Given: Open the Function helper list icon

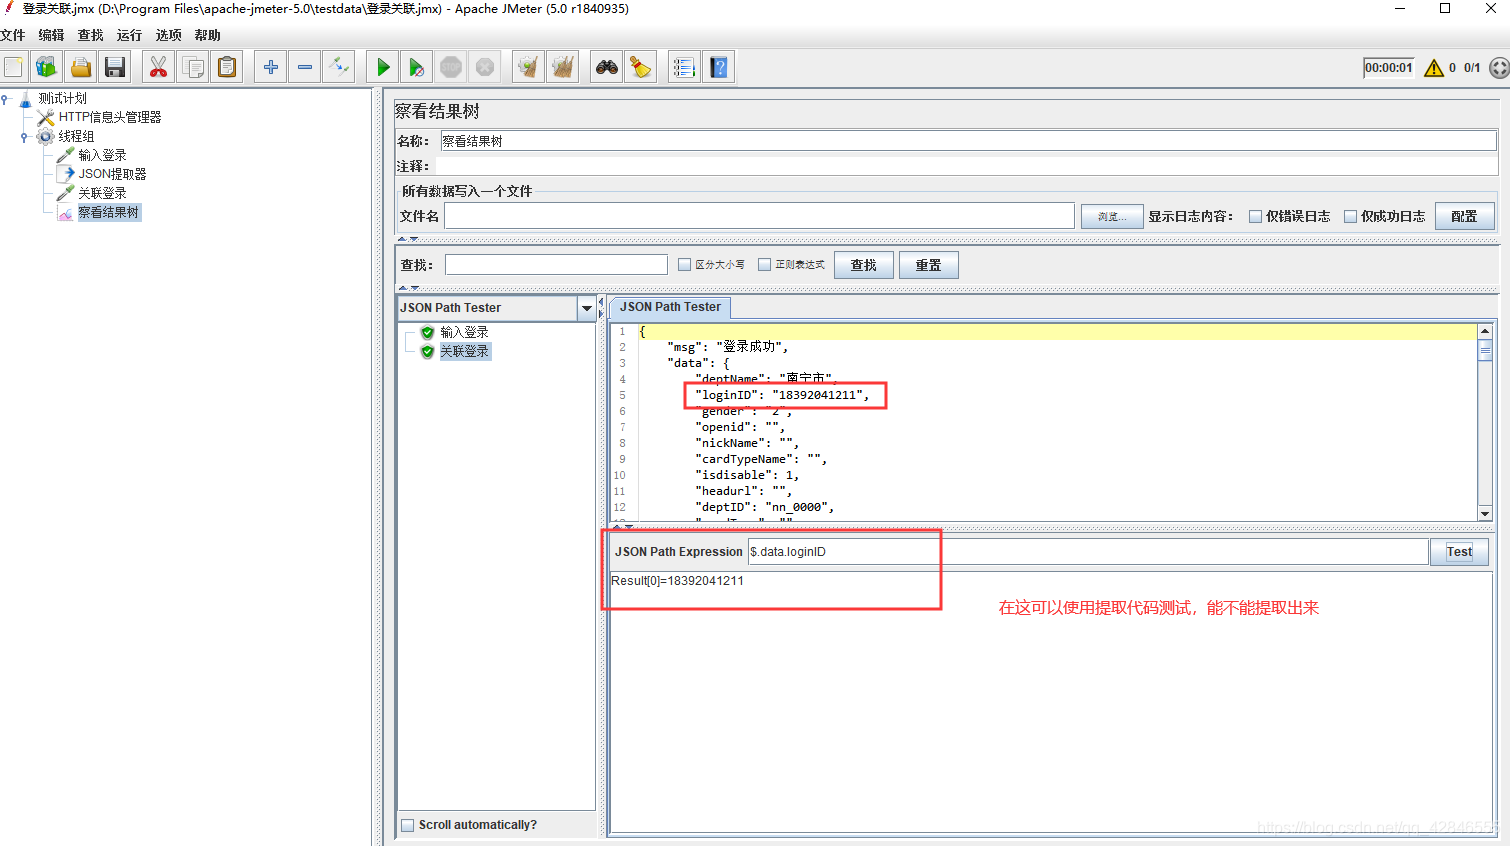Looking at the screenshot, I should [684, 67].
